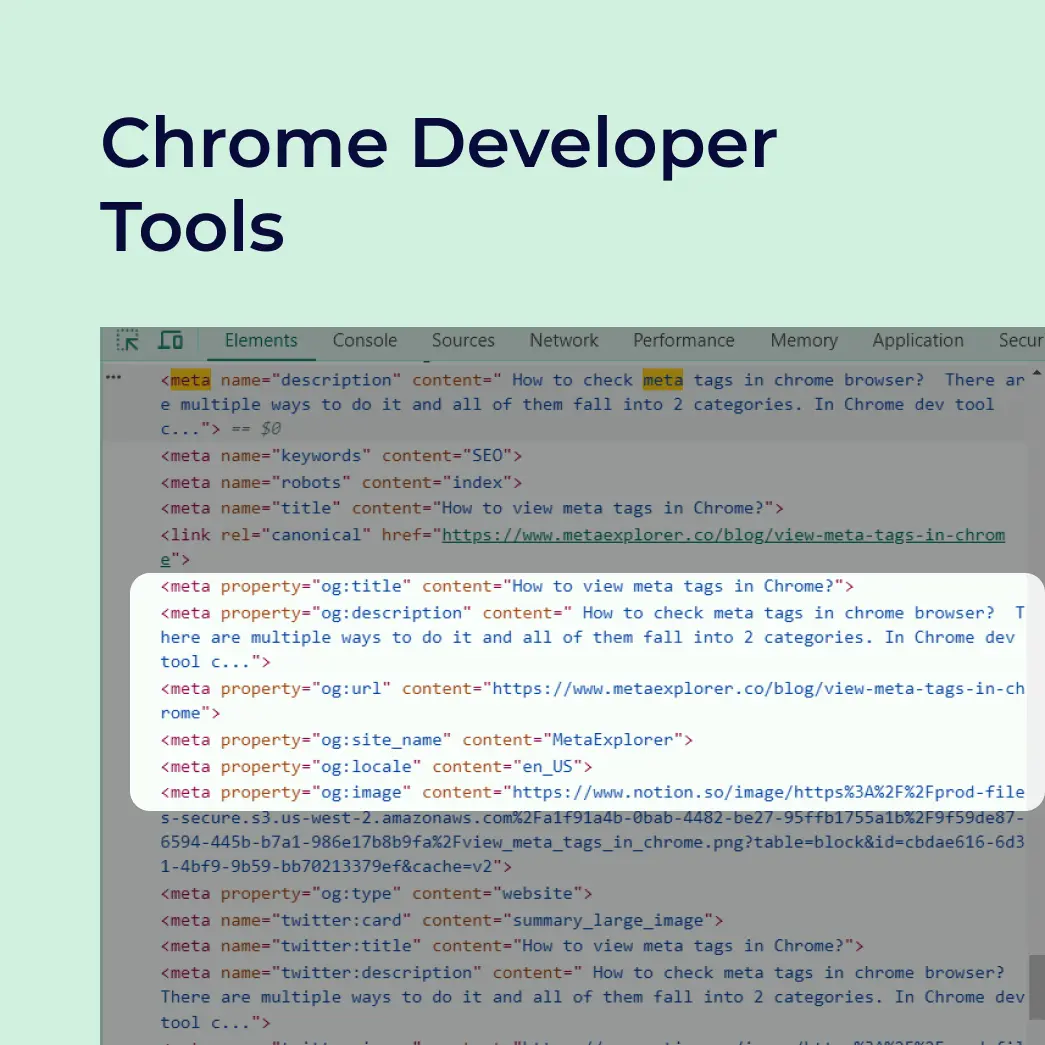Open the Console tab
Screen dimensions: 1045x1045
pyautogui.click(x=365, y=340)
